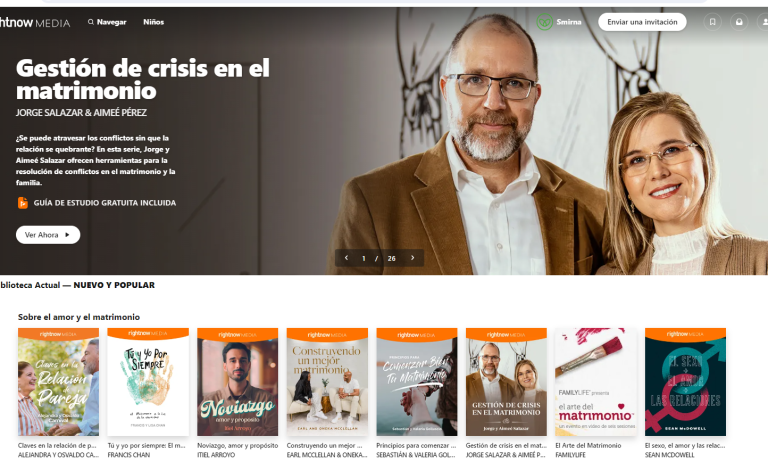Viewport: 768px width, 461px height.
Task: Go to previous banner slide arrow
Action: tap(346, 258)
